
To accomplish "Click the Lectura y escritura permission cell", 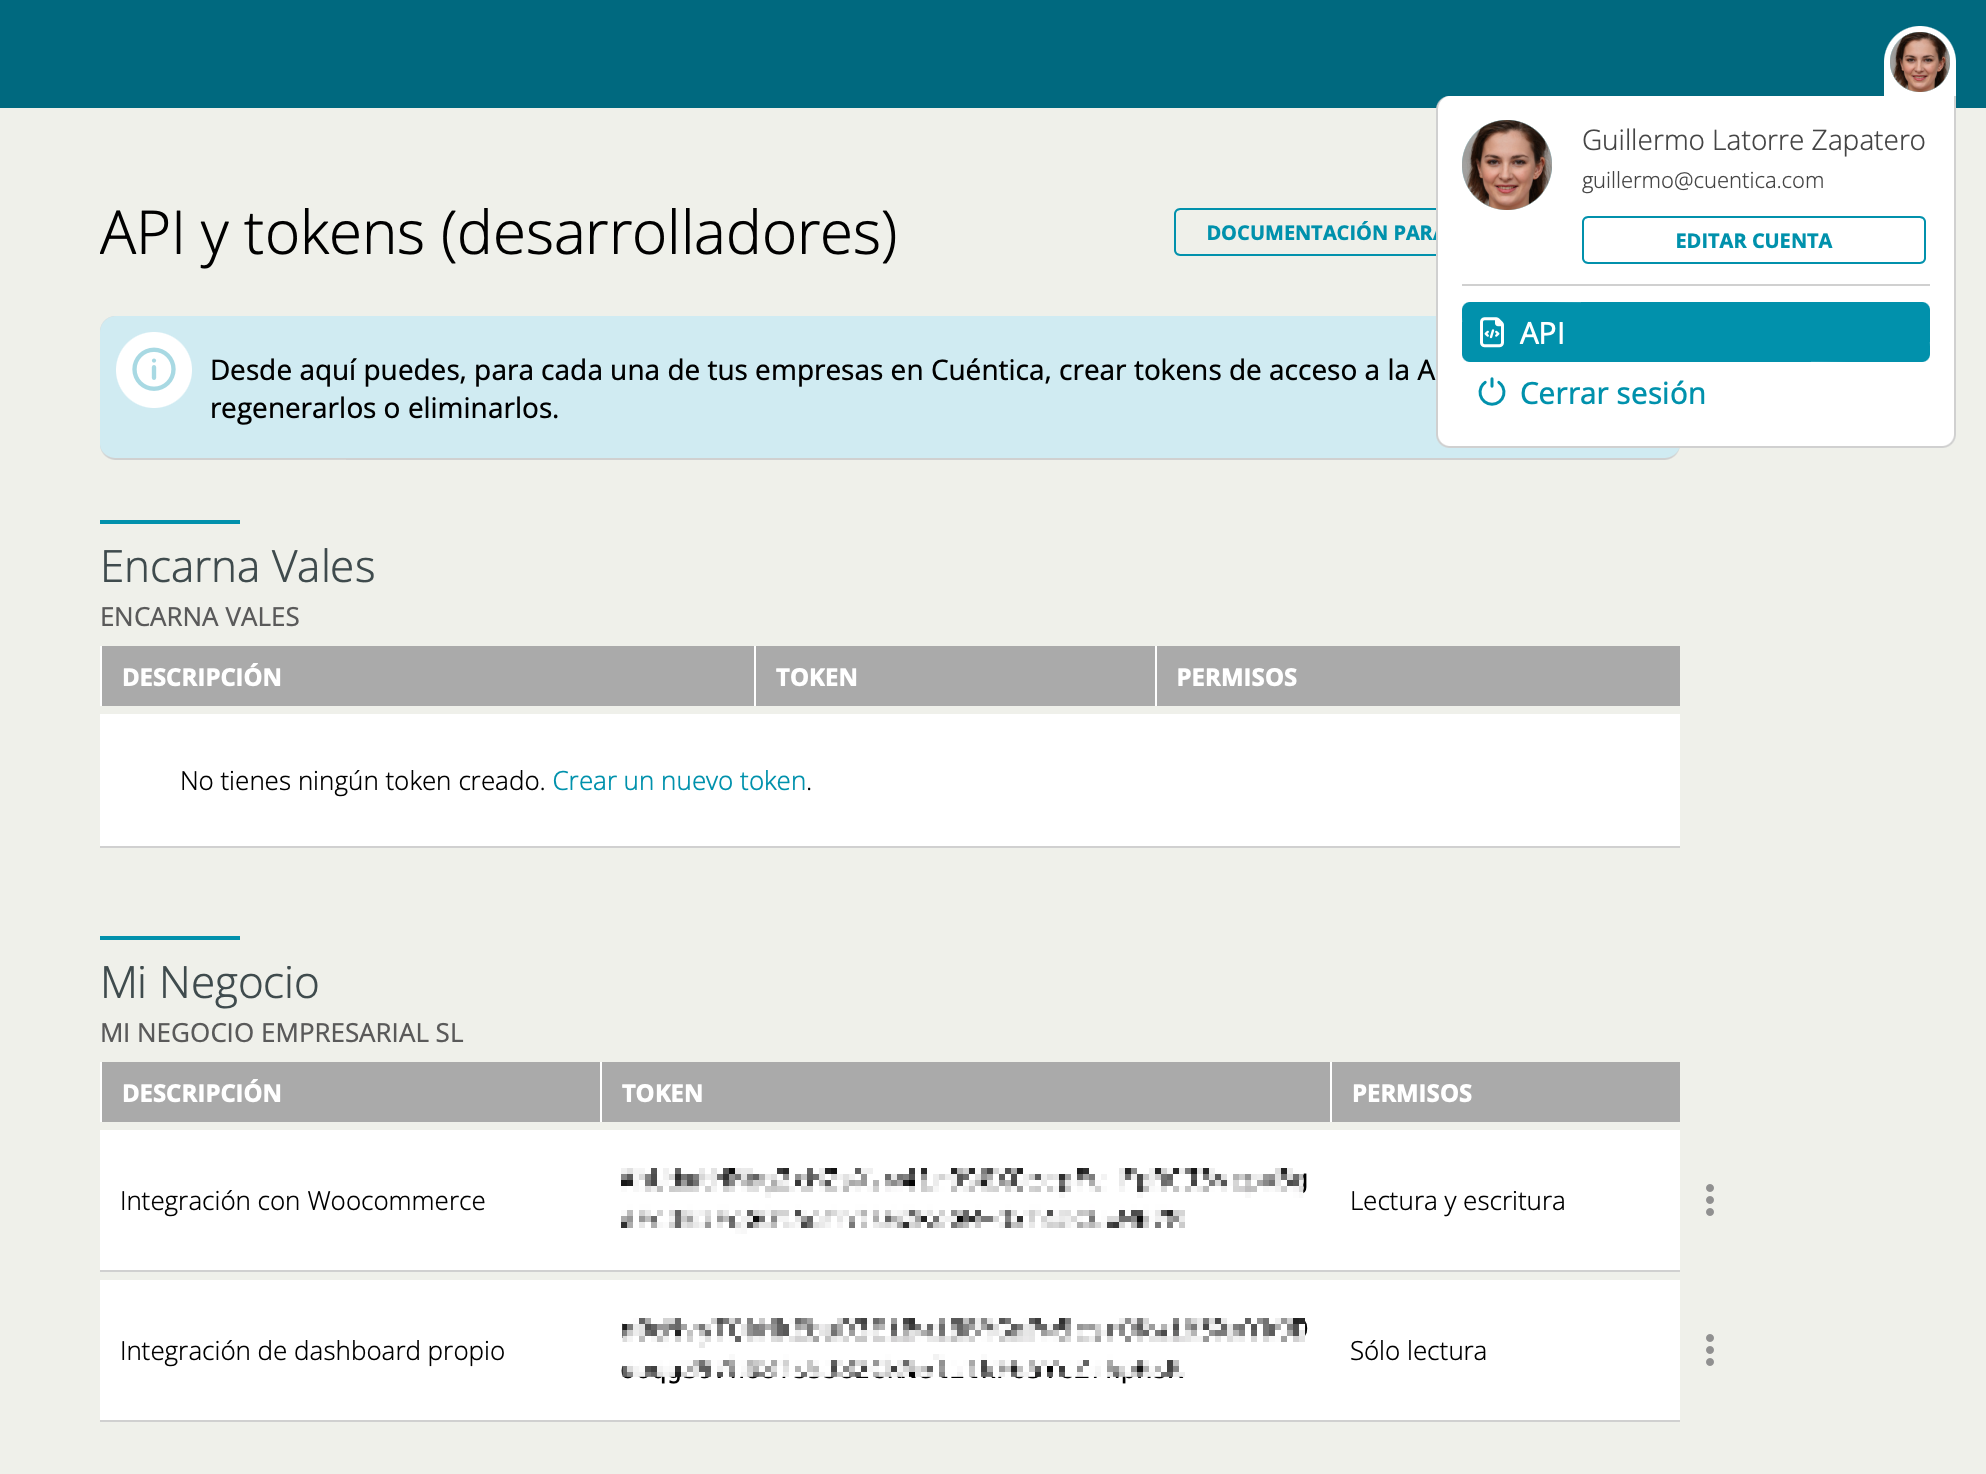I will [x=1457, y=1200].
